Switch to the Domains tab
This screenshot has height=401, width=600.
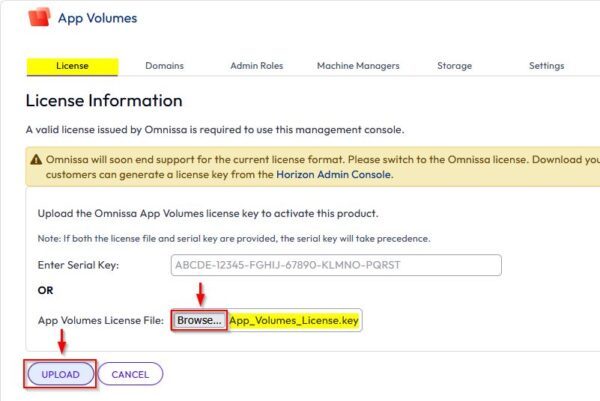click(165, 66)
